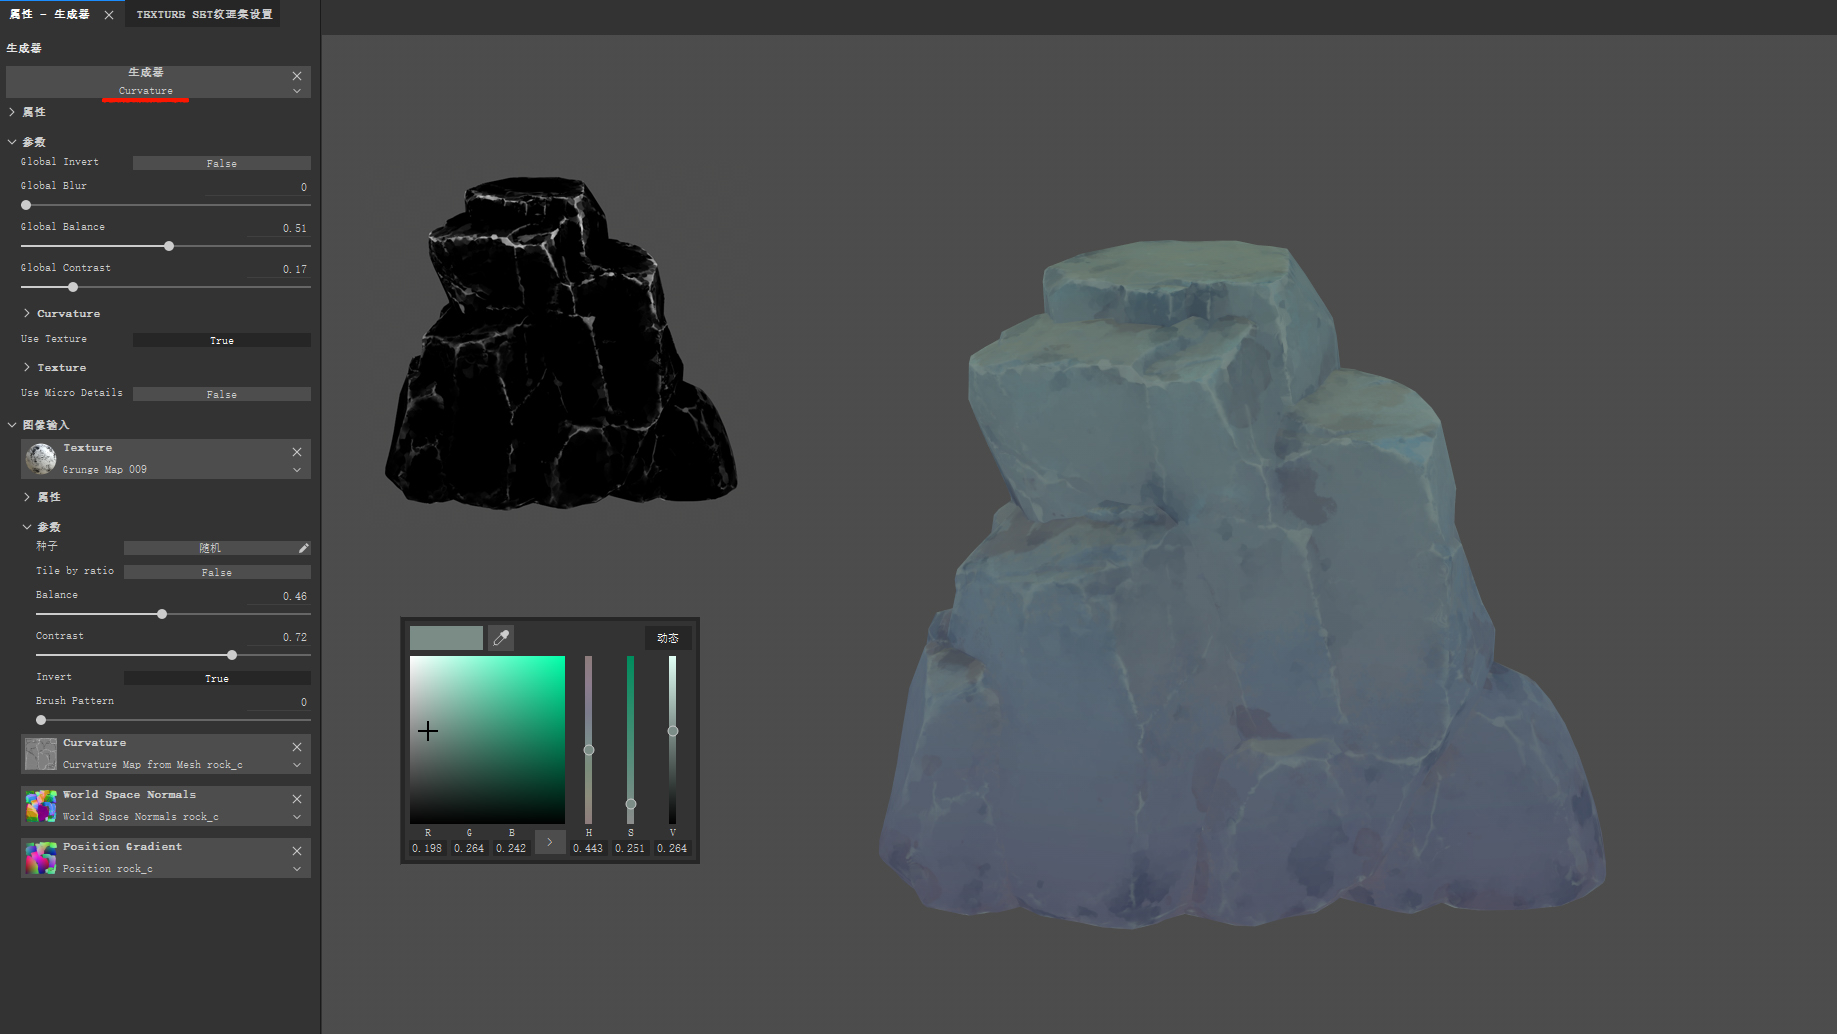Pick a color in the saturation-value square
The height and width of the screenshot is (1034, 1837).
487,740
